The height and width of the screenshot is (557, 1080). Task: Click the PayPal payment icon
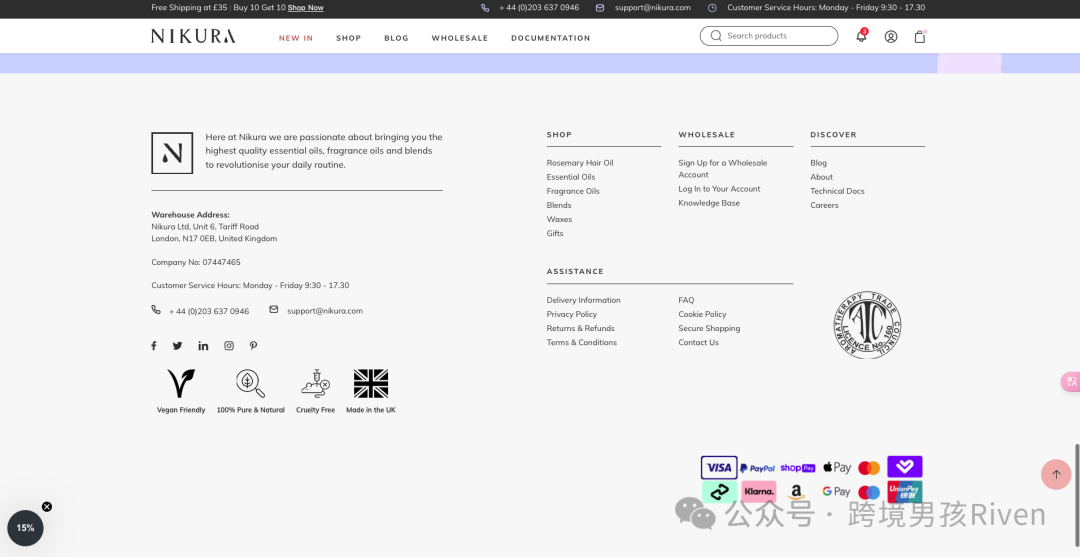[758, 468]
